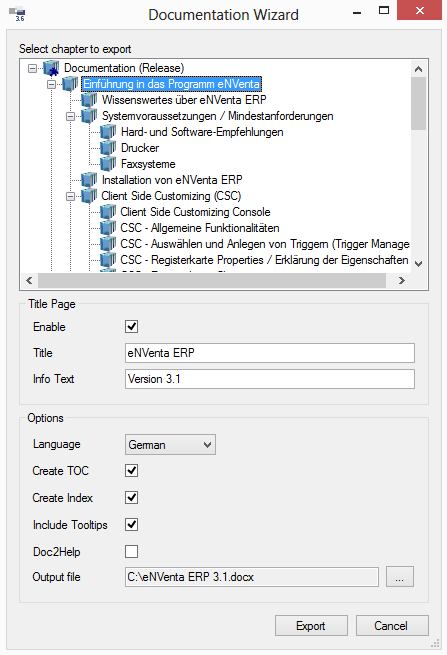Viewport: 447px width, 655px height.
Task: Click the book icon next to Wissenswertes über eNVenta ERP
Action: point(89,100)
